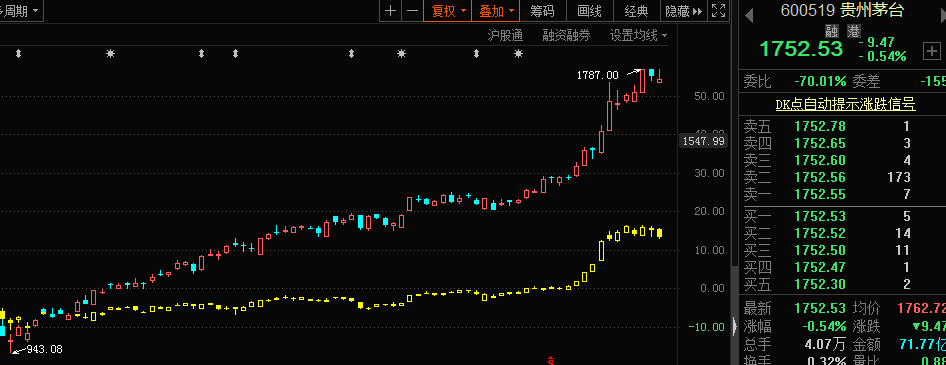Click the 1787.00 high price label
The width and height of the screenshot is (946, 365).
(x=597, y=75)
